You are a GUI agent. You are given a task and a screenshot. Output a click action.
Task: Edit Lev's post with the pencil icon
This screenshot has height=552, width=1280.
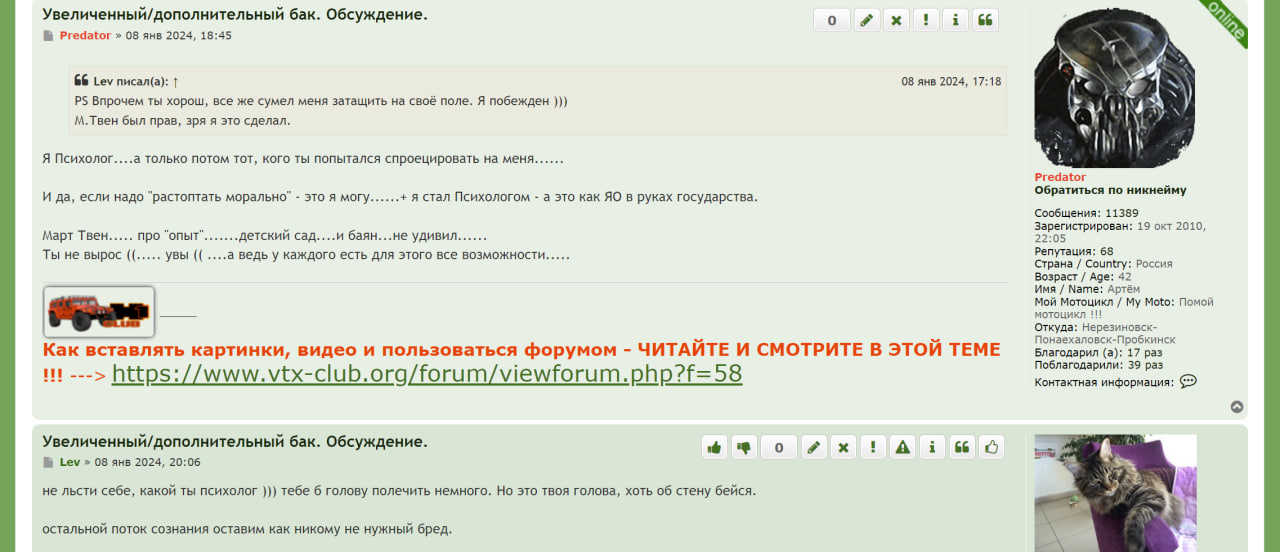[x=814, y=447]
